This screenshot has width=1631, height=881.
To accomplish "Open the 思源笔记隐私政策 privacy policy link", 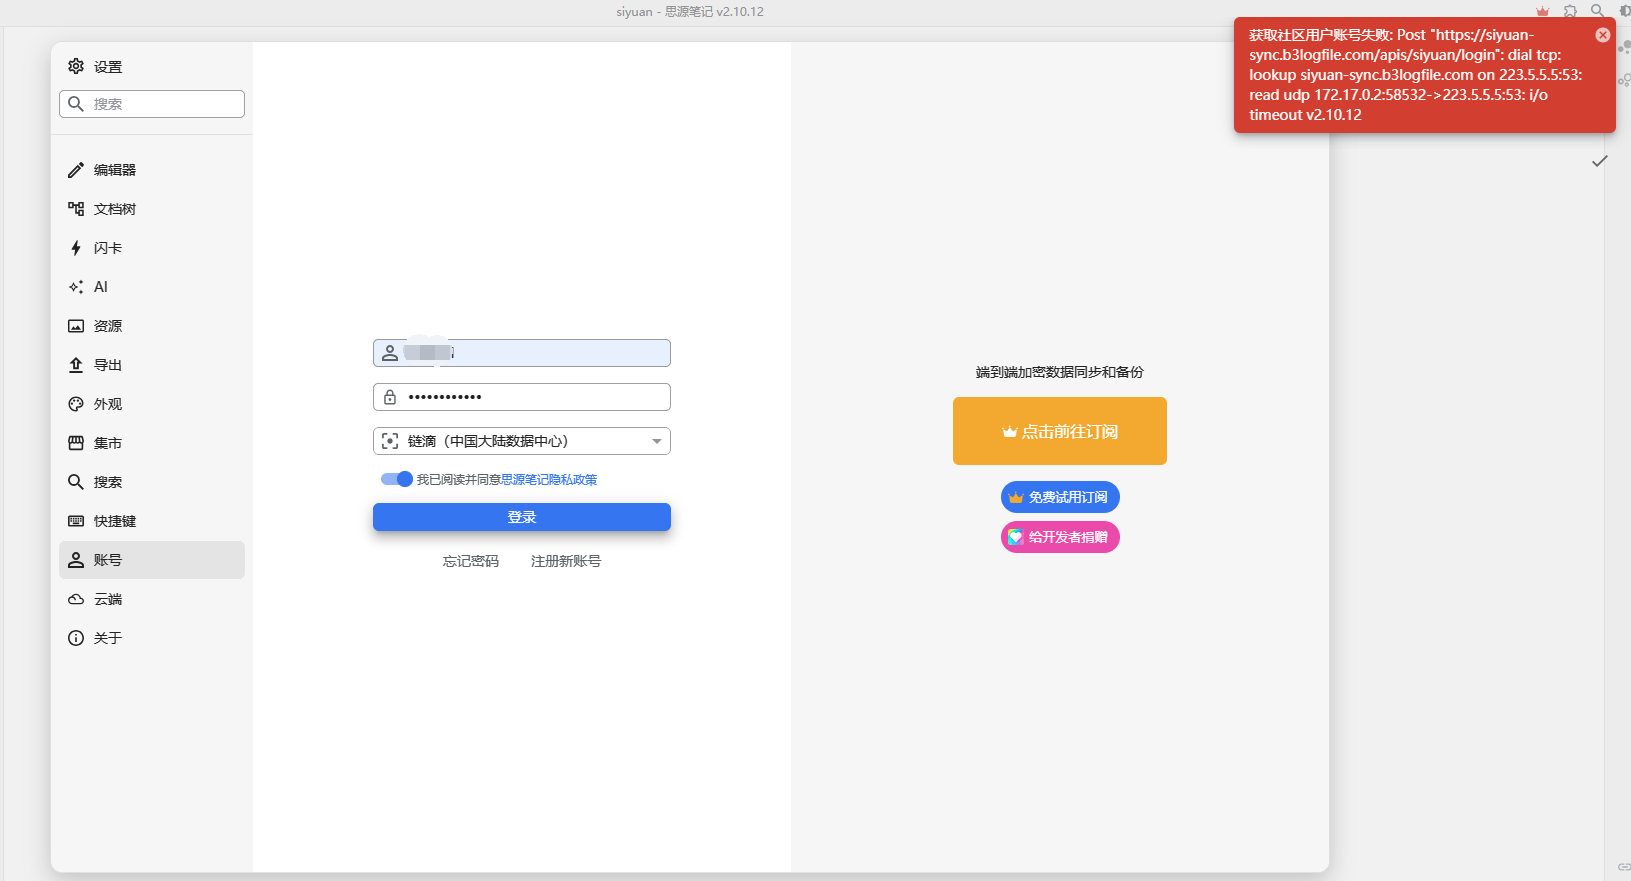I will coord(549,480).
